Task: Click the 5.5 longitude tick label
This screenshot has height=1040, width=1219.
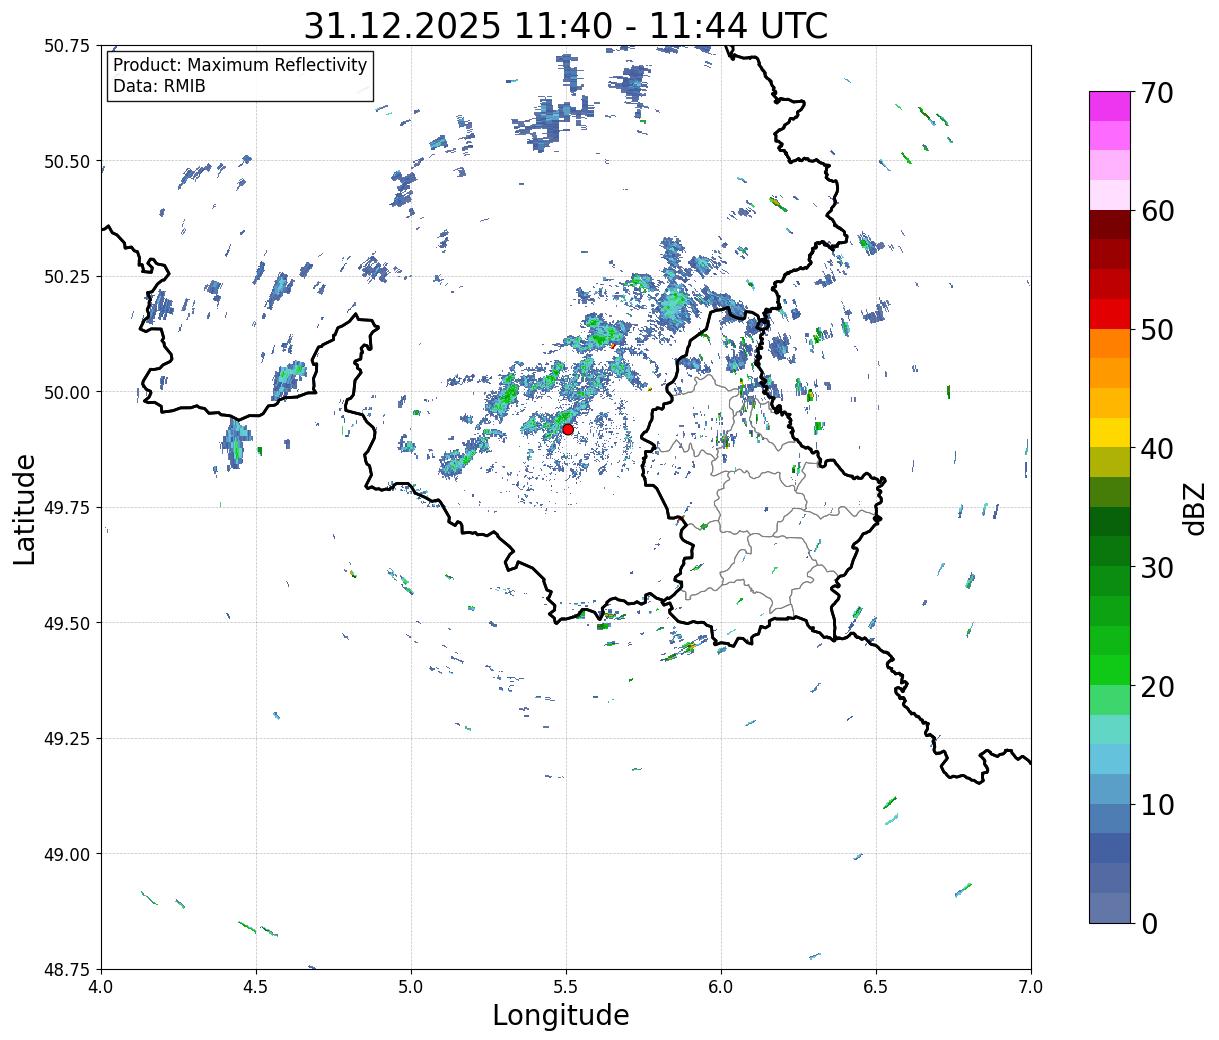Action: 566,986
